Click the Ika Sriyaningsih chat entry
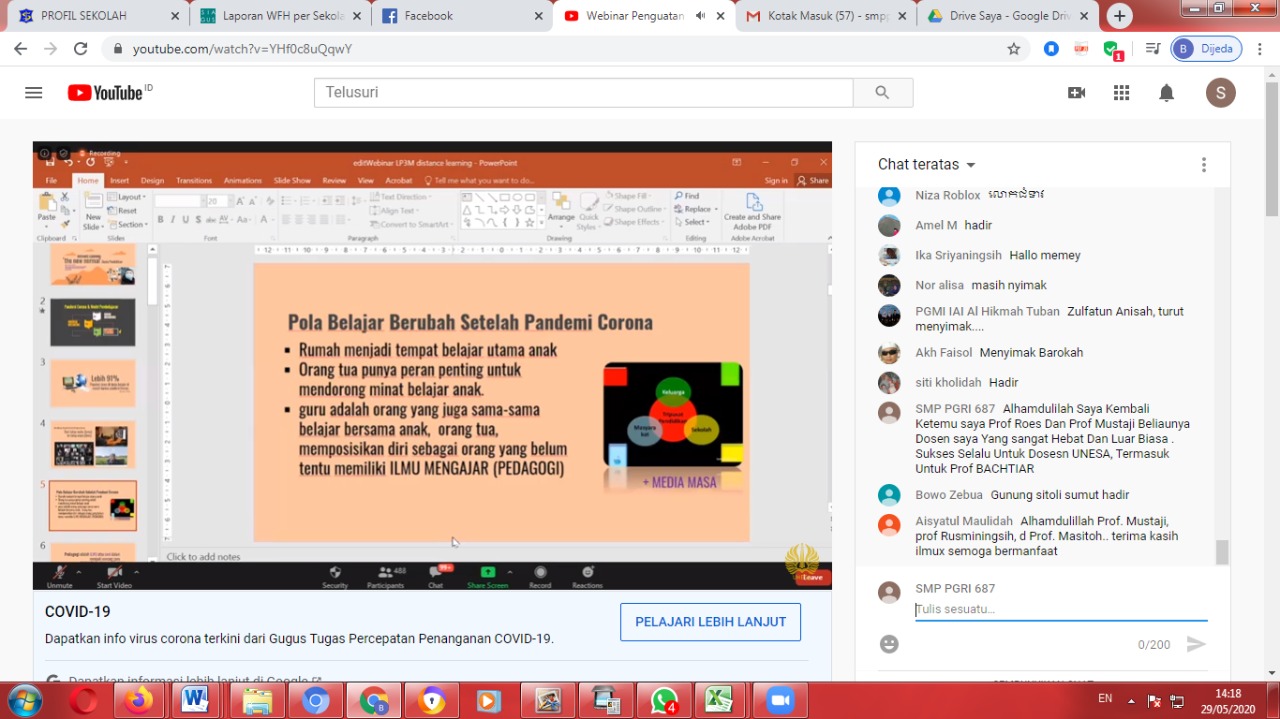 [1044, 255]
